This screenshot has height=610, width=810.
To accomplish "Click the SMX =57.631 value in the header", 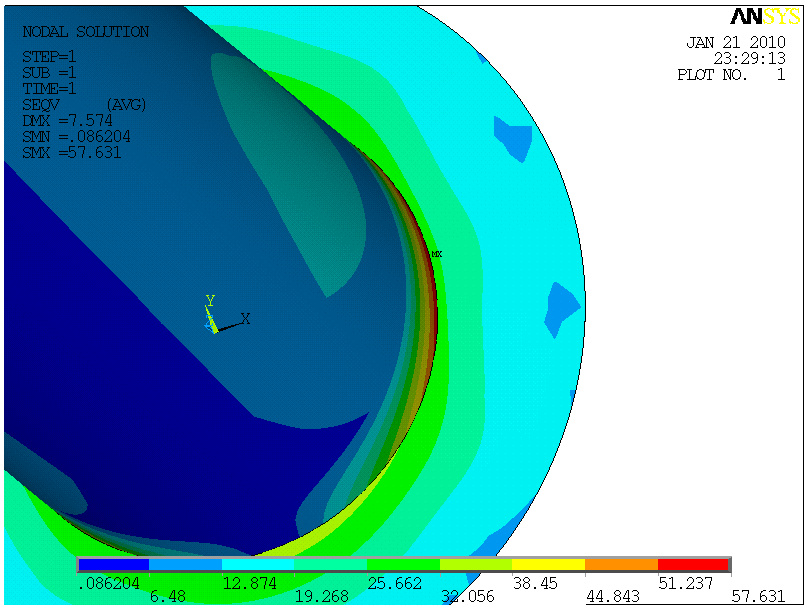I will pyautogui.click(x=72, y=152).
